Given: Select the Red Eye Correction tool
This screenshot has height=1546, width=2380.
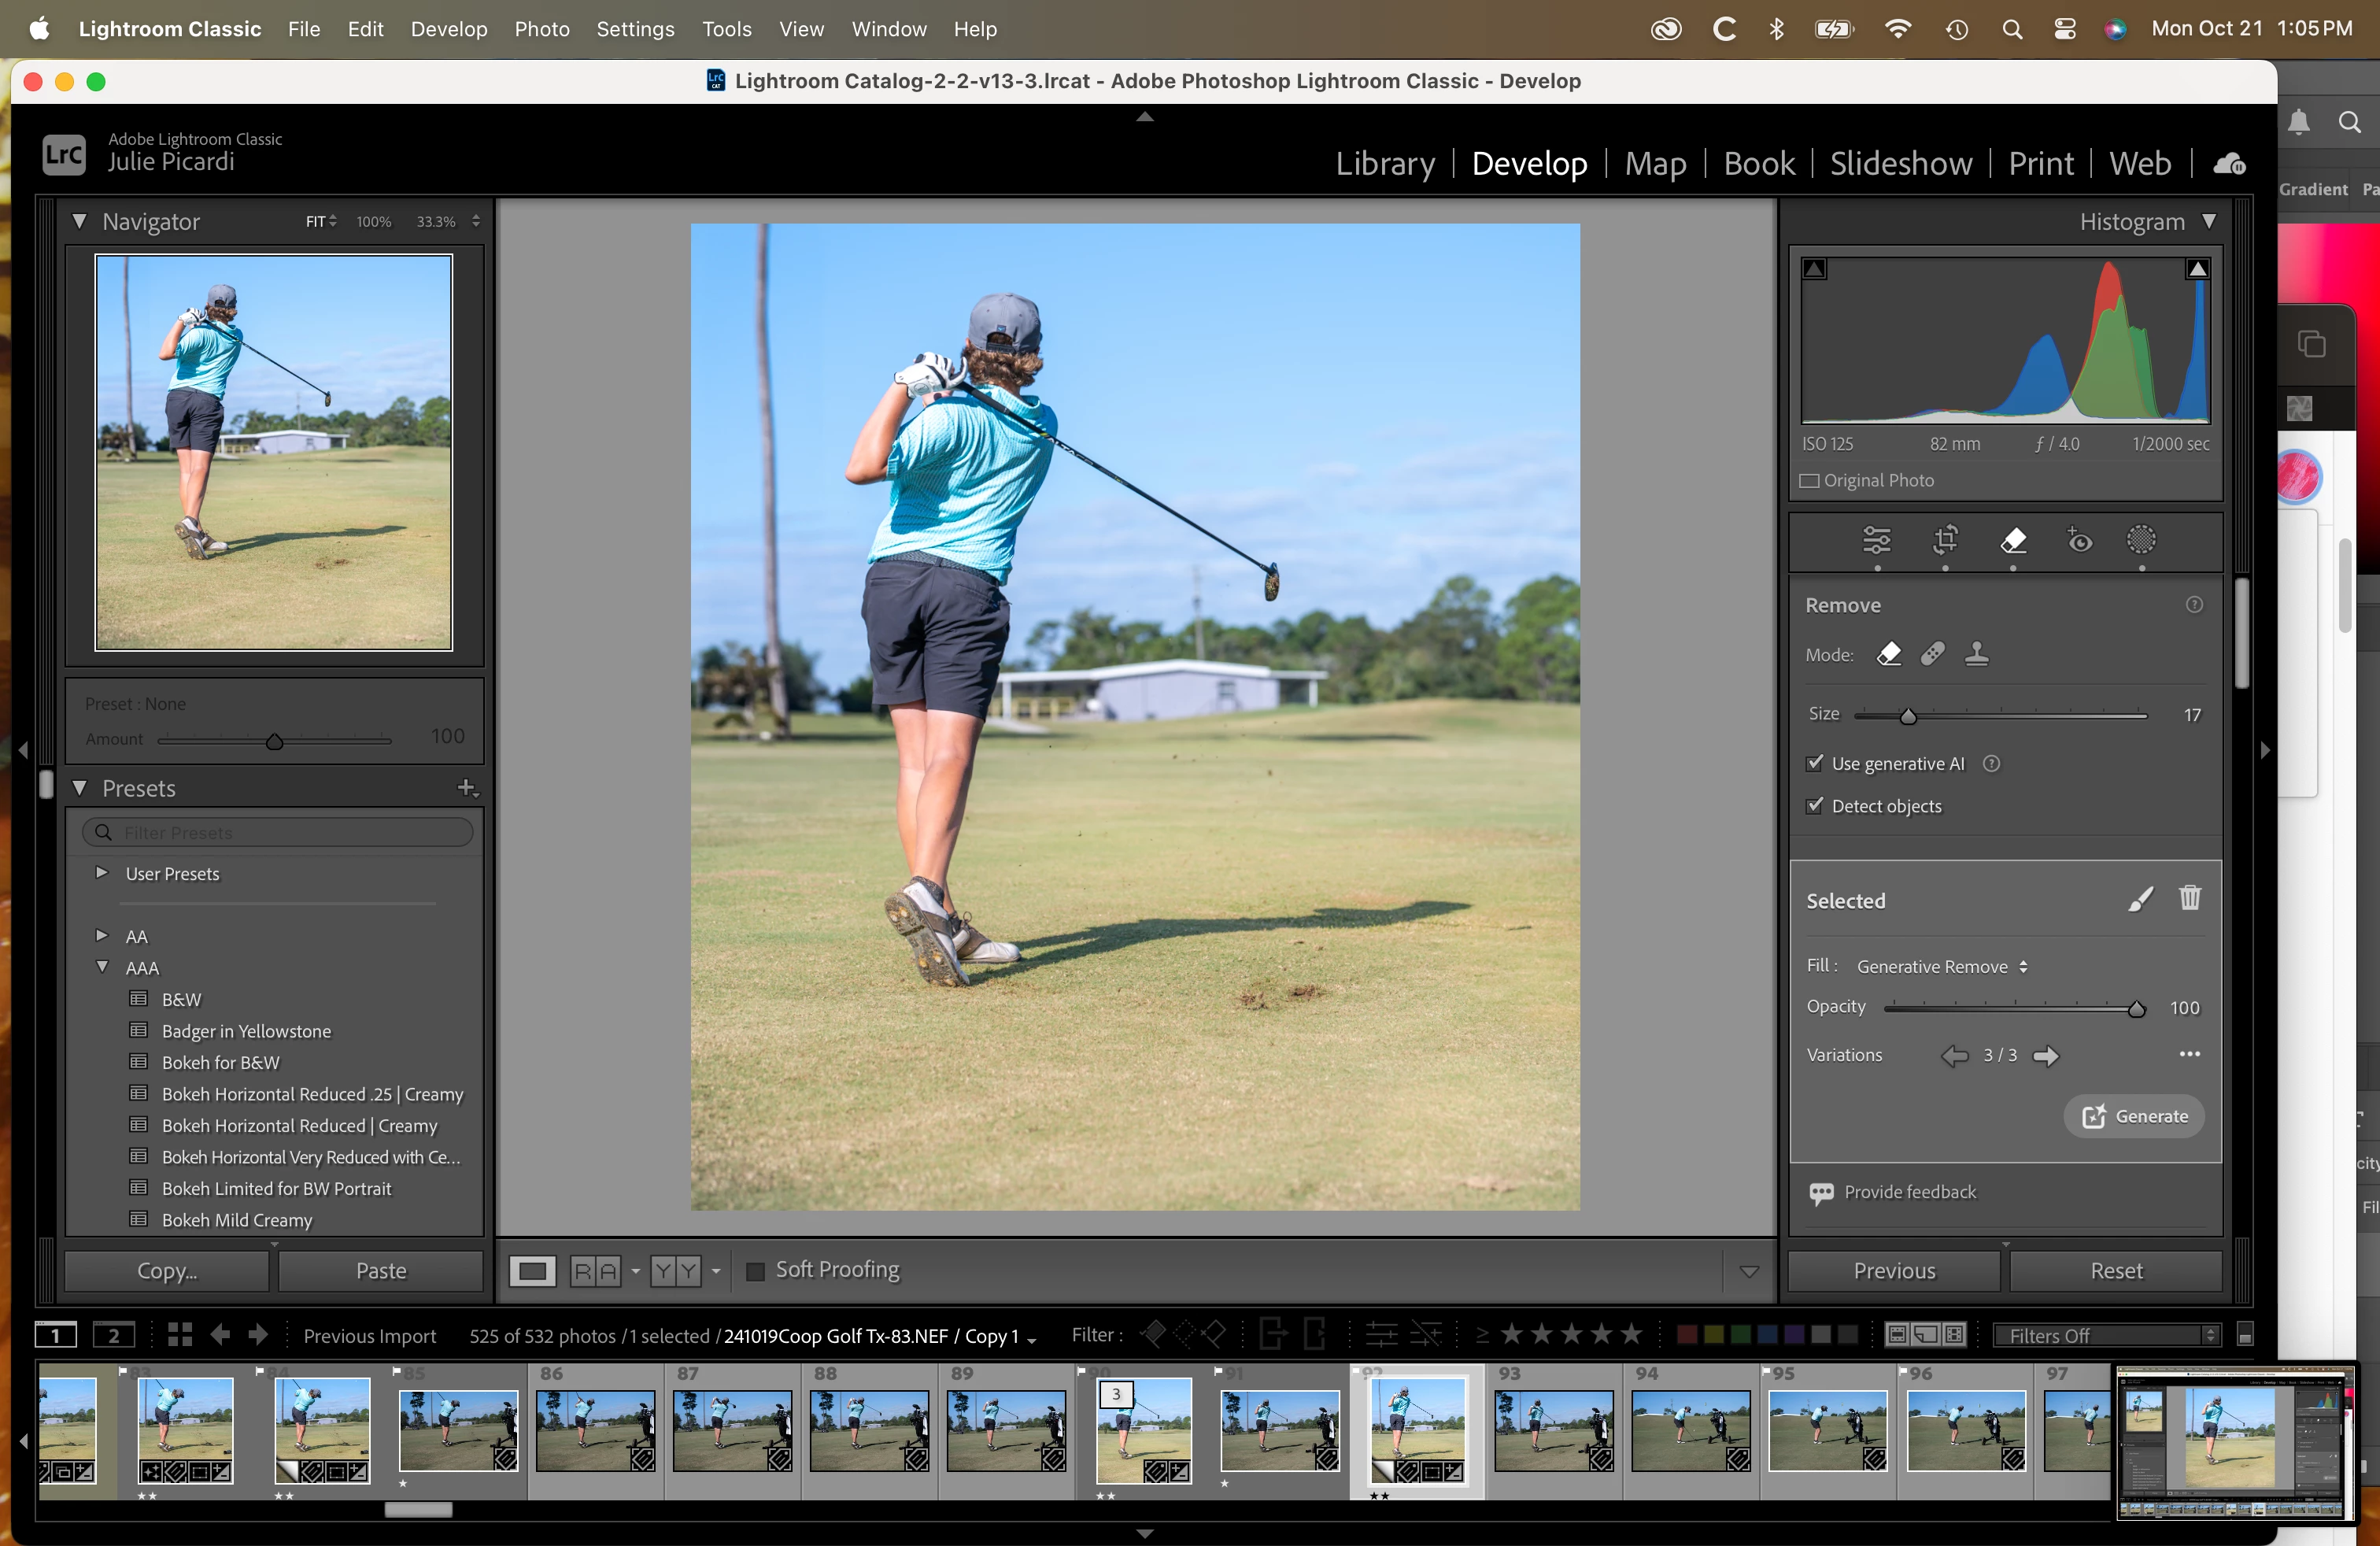Looking at the screenshot, I should click(x=2079, y=540).
